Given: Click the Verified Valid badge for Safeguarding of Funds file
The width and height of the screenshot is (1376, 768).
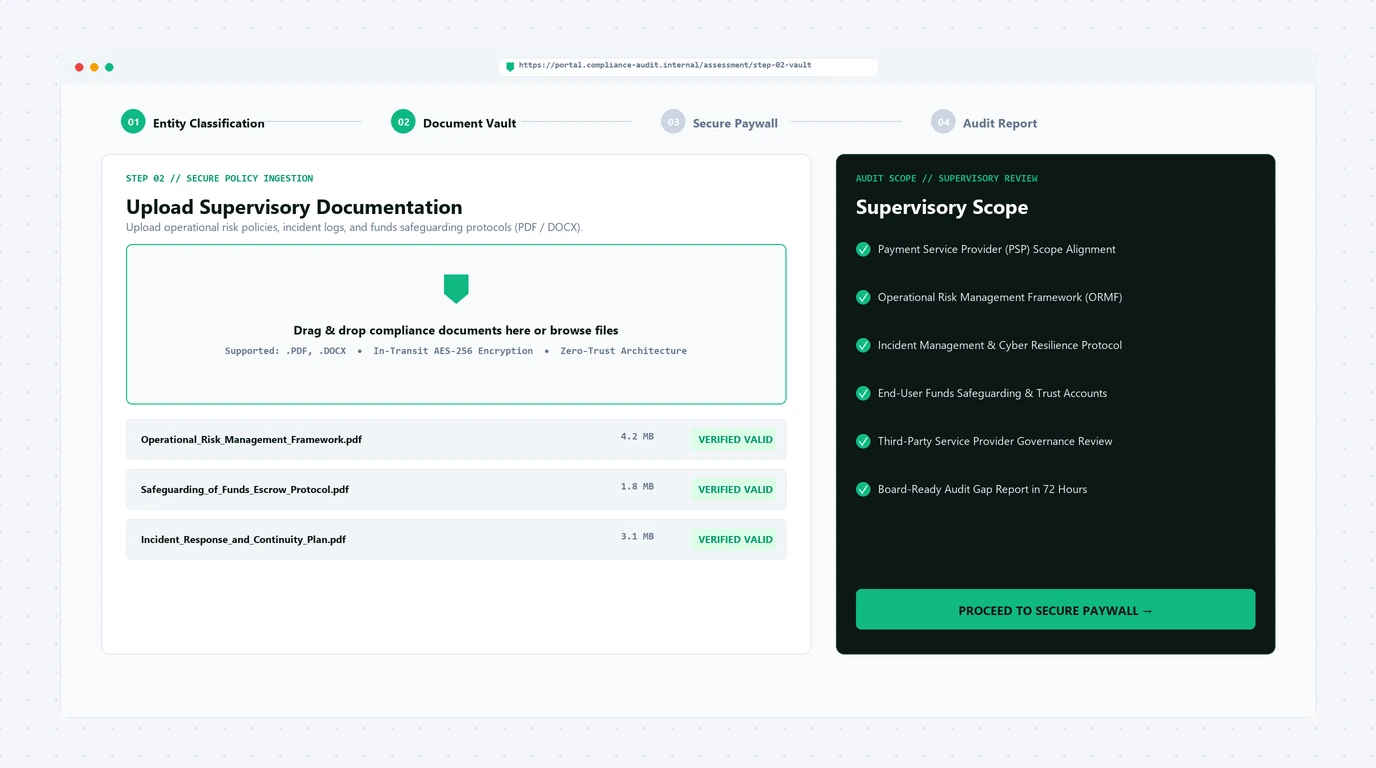Looking at the screenshot, I should coord(735,489).
